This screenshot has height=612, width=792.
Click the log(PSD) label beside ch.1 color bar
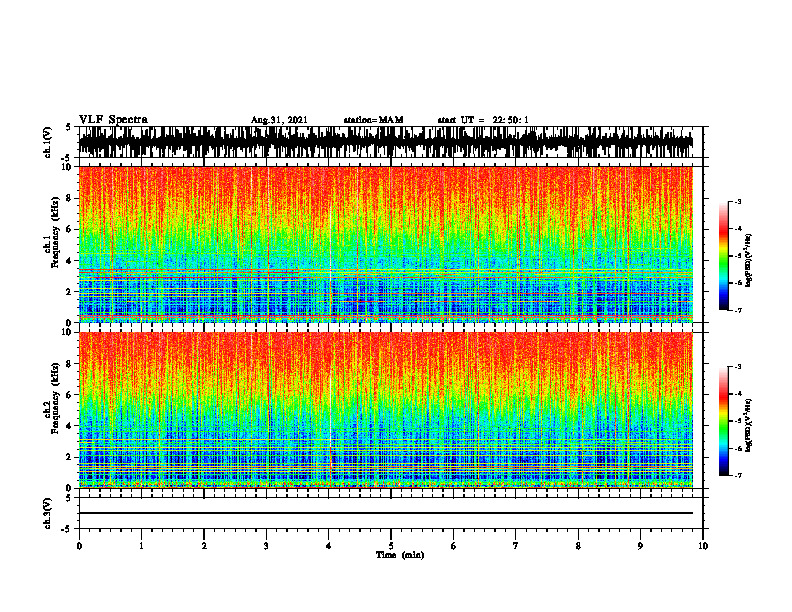[749, 261]
